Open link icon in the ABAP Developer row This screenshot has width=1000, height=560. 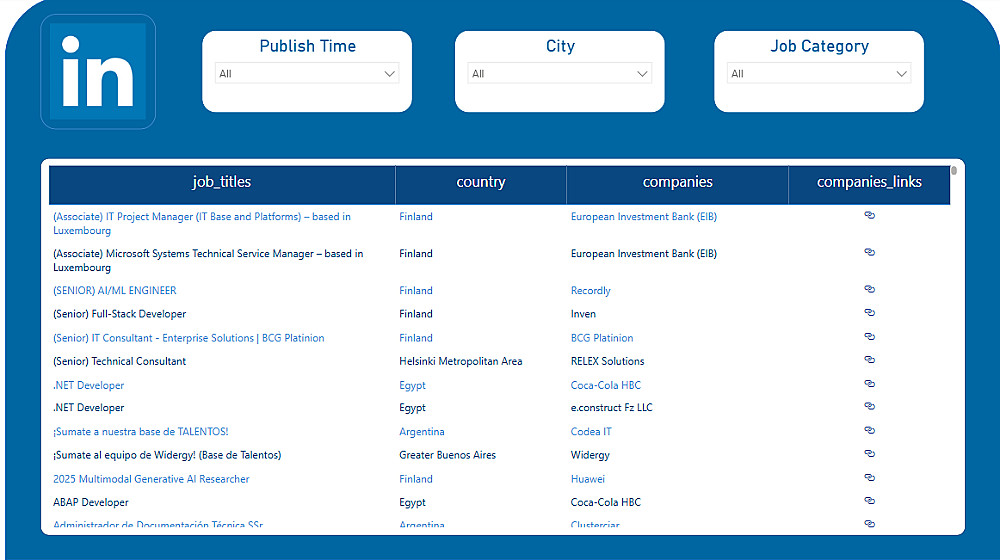tap(869, 501)
